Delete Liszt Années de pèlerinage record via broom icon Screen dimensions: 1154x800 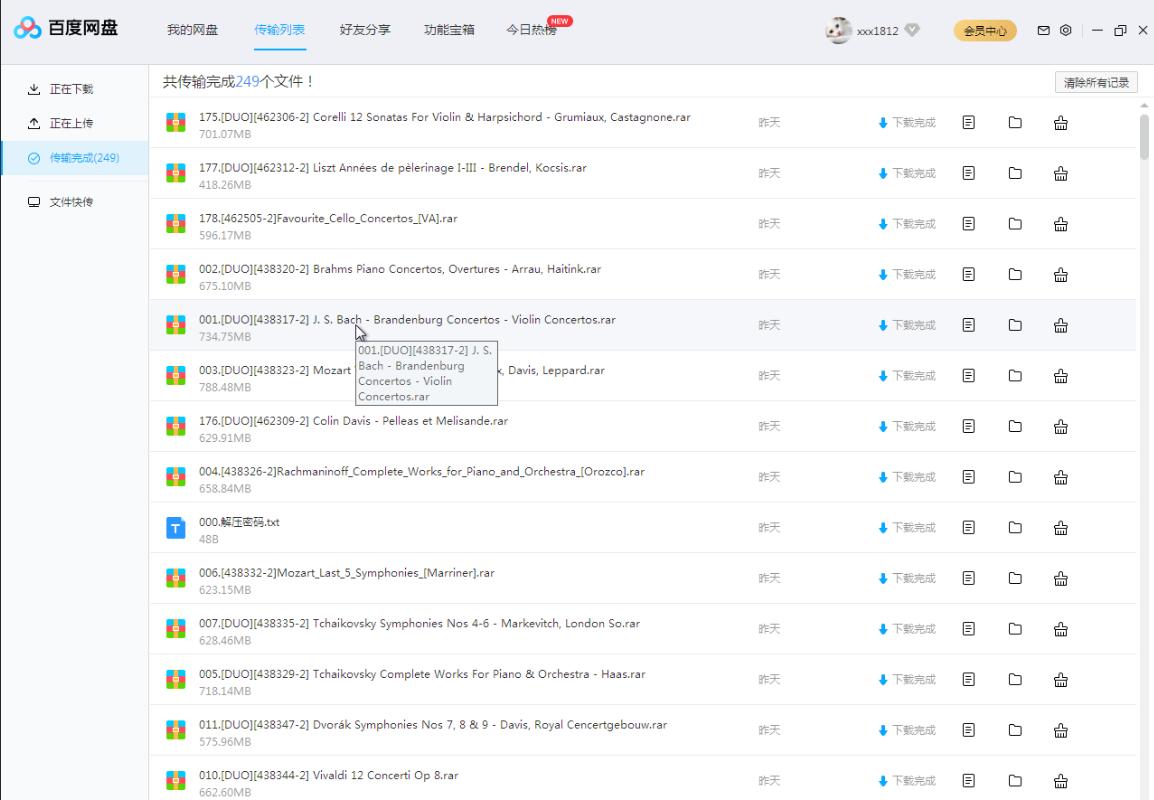click(x=1060, y=172)
